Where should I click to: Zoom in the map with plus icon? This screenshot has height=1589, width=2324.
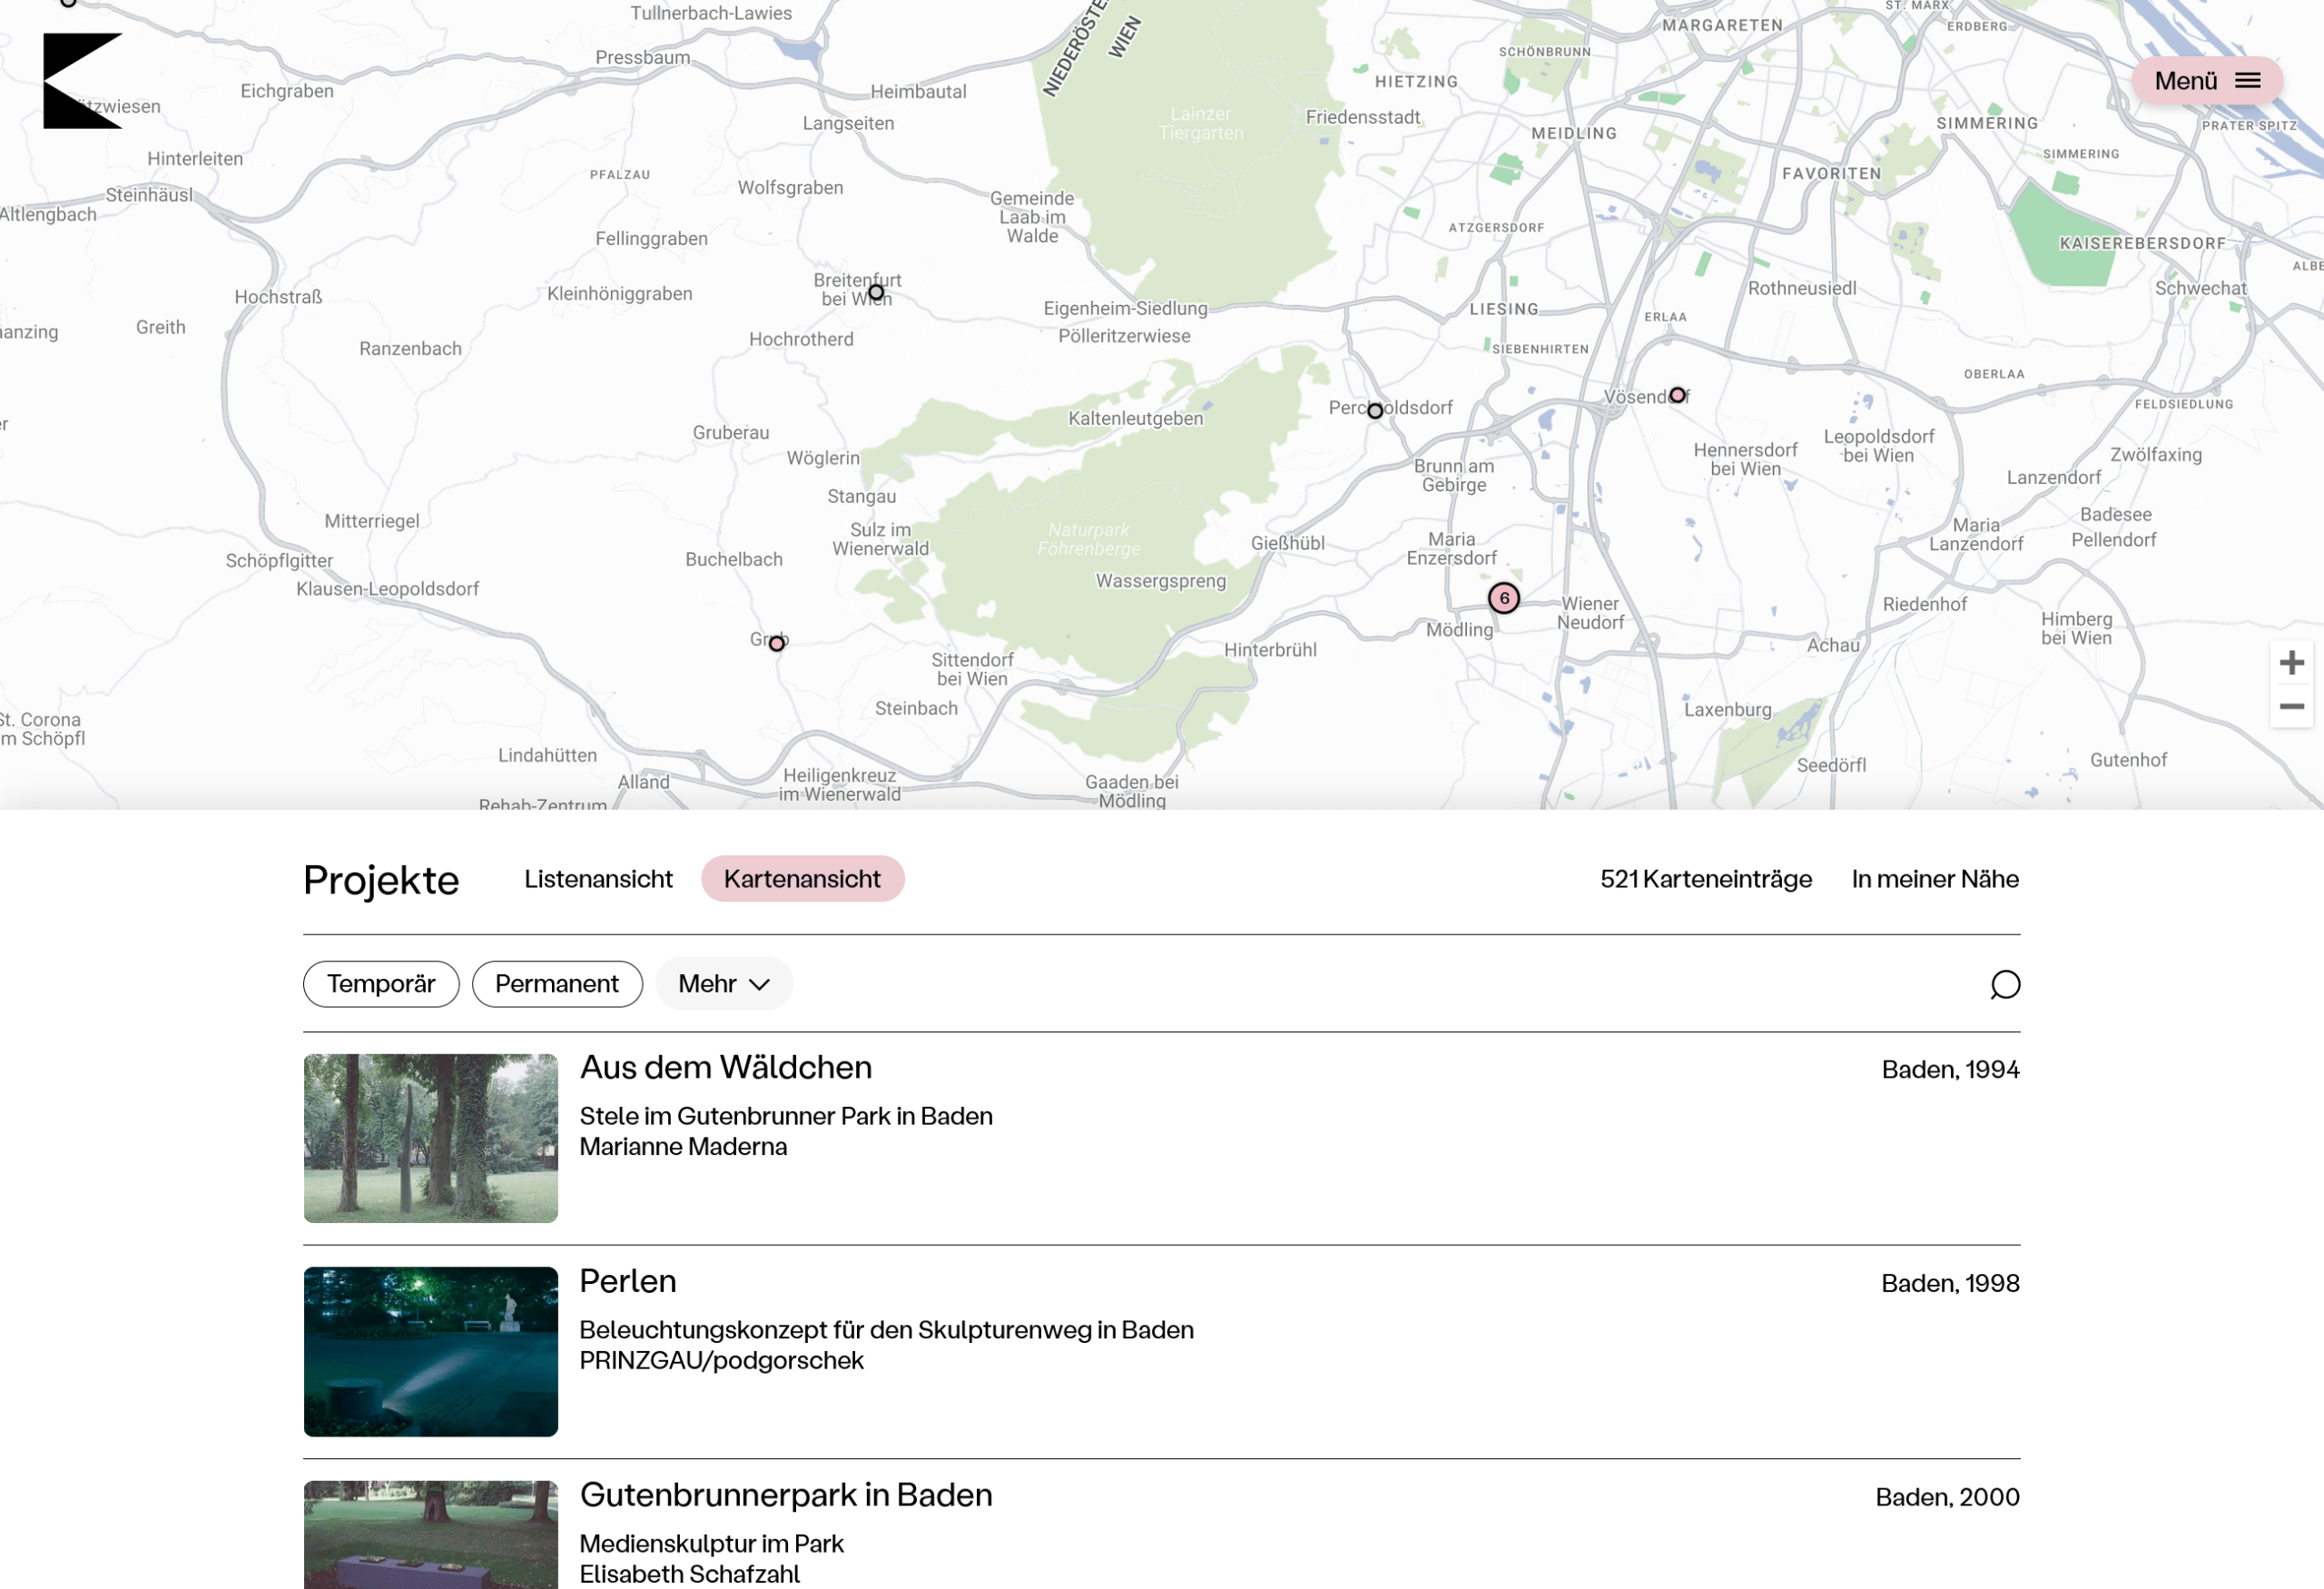tap(2291, 663)
